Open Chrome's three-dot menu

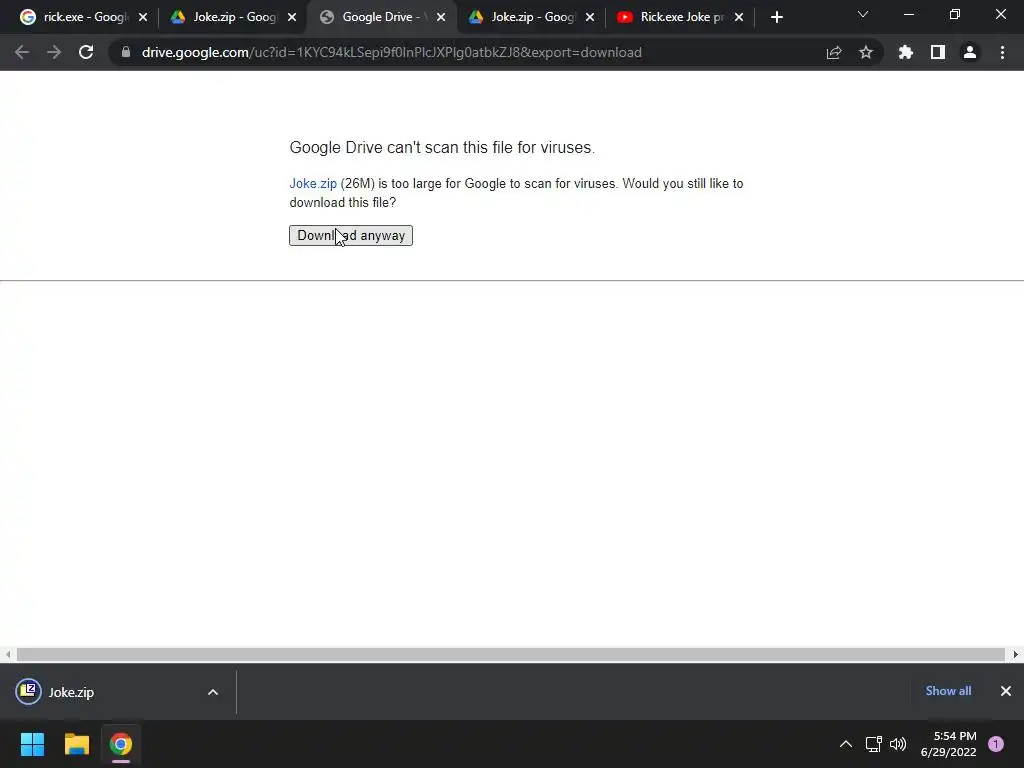tap(1002, 52)
